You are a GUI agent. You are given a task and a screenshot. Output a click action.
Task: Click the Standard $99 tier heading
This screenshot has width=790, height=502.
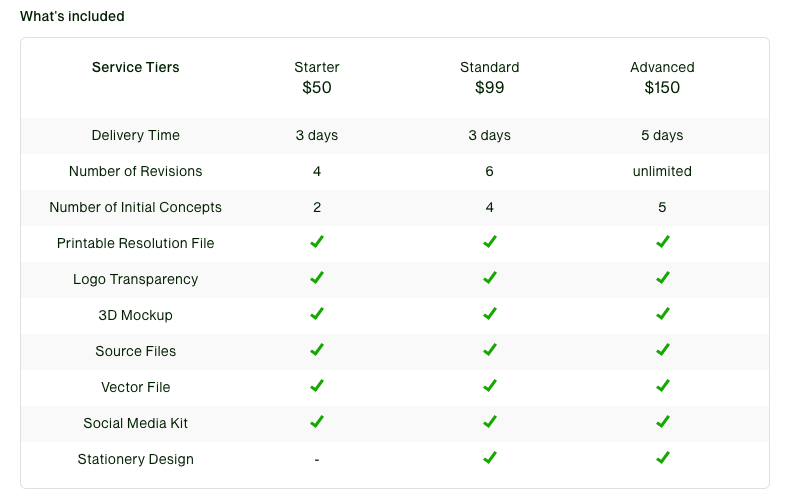(490, 78)
